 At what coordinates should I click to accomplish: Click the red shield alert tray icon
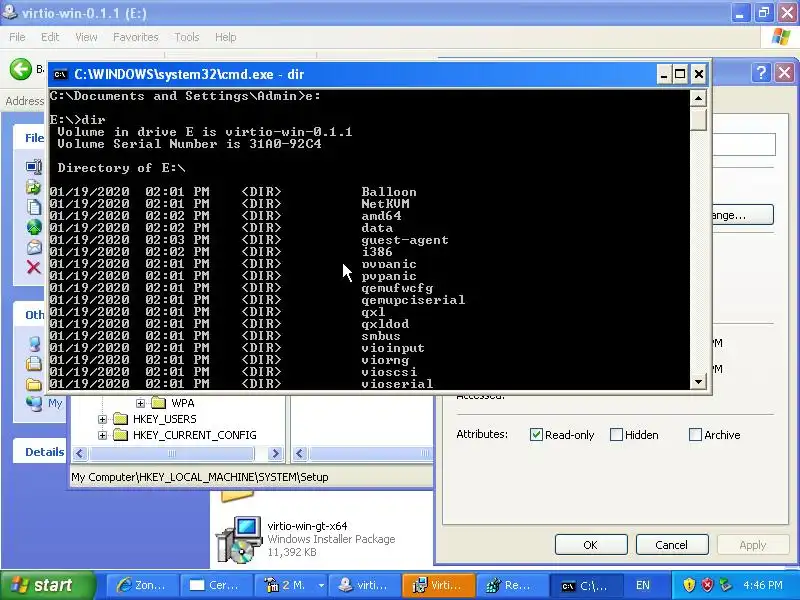707,585
